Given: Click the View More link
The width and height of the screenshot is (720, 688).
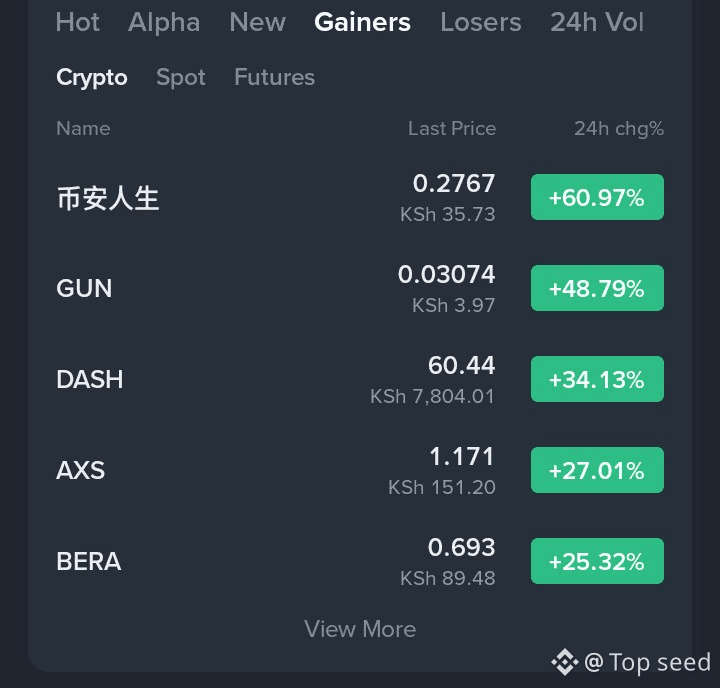Looking at the screenshot, I should (360, 629).
